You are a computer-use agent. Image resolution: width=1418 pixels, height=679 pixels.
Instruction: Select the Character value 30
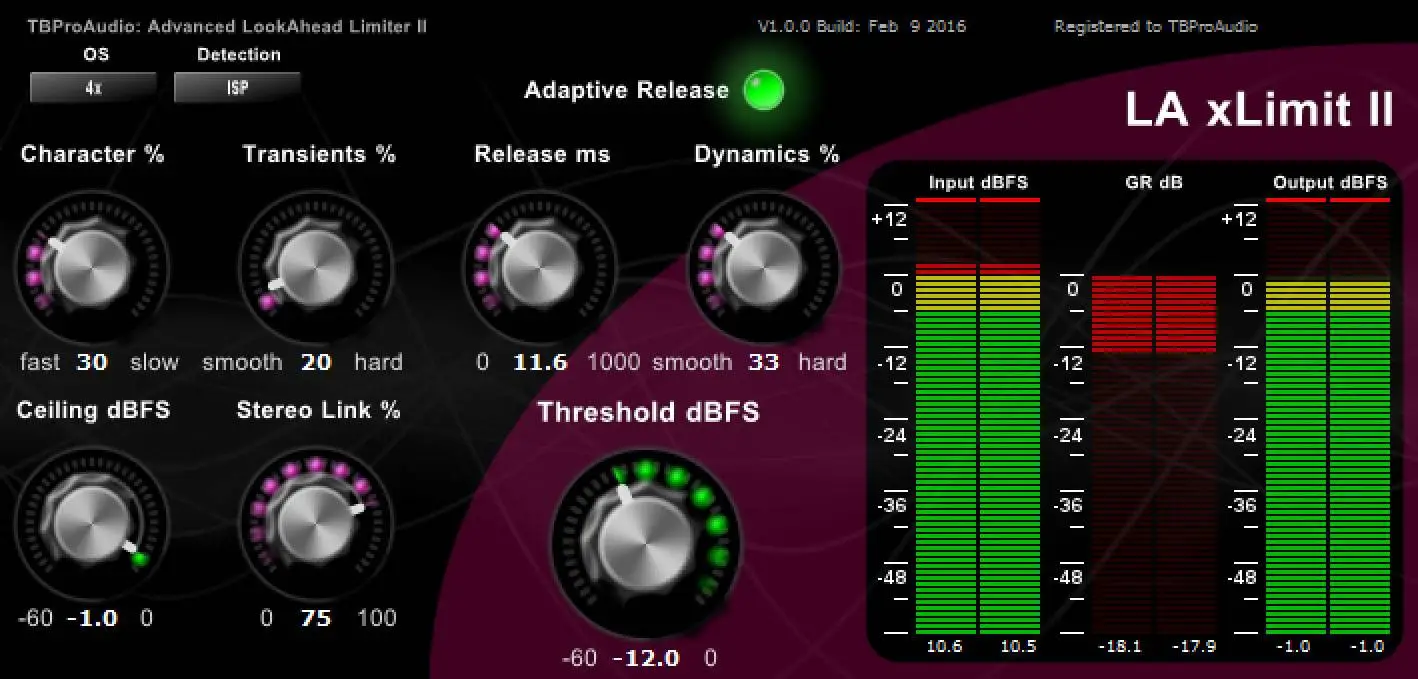coord(91,362)
